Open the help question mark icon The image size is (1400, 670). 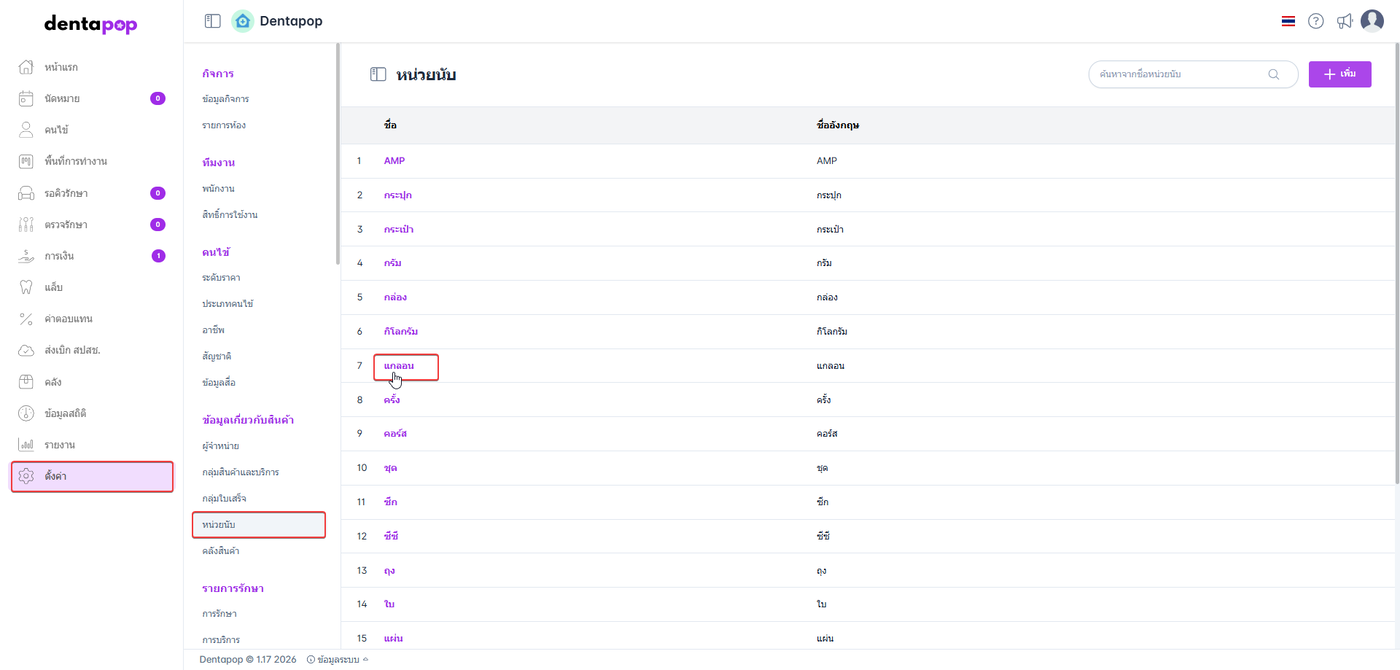tap(1316, 21)
